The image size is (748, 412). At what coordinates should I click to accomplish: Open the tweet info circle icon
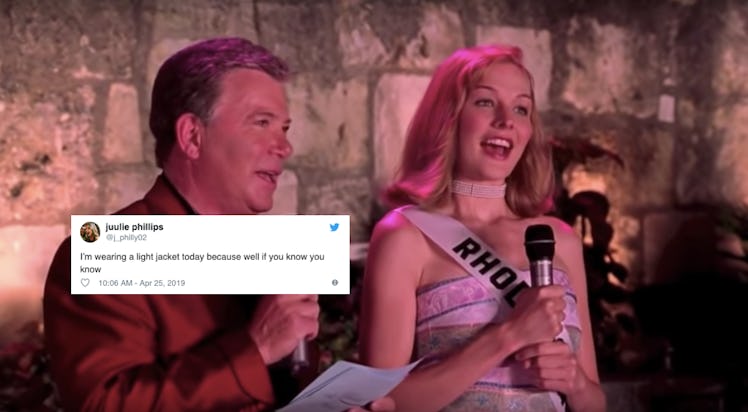pos(334,283)
